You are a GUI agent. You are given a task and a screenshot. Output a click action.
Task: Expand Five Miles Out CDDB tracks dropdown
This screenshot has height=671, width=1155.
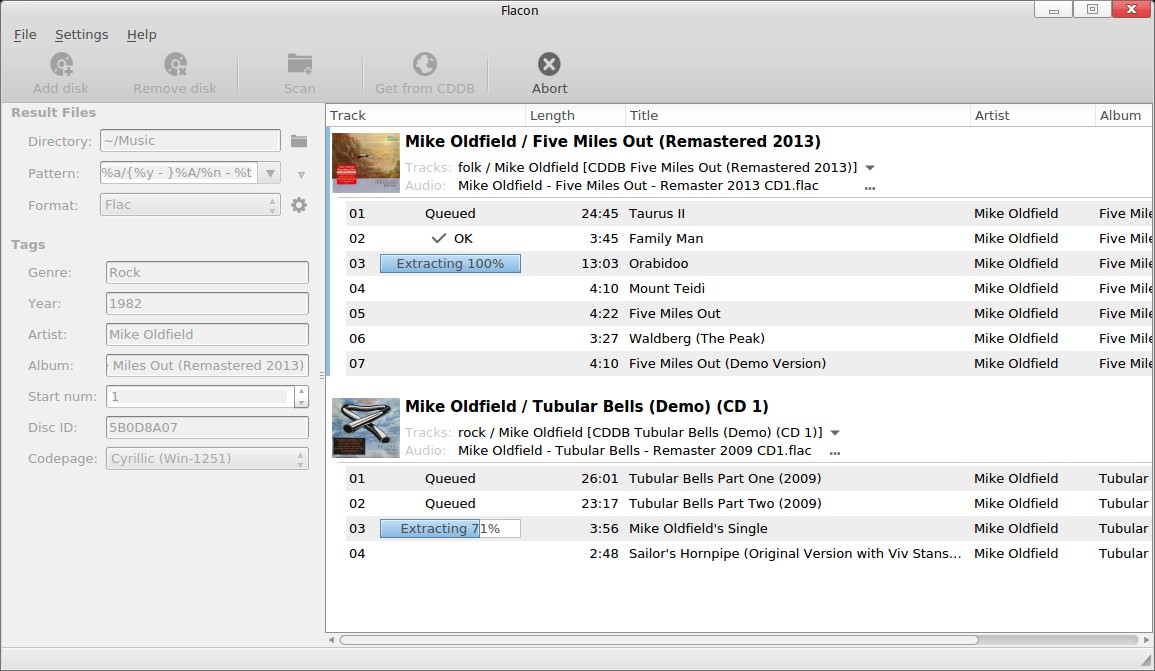870,168
